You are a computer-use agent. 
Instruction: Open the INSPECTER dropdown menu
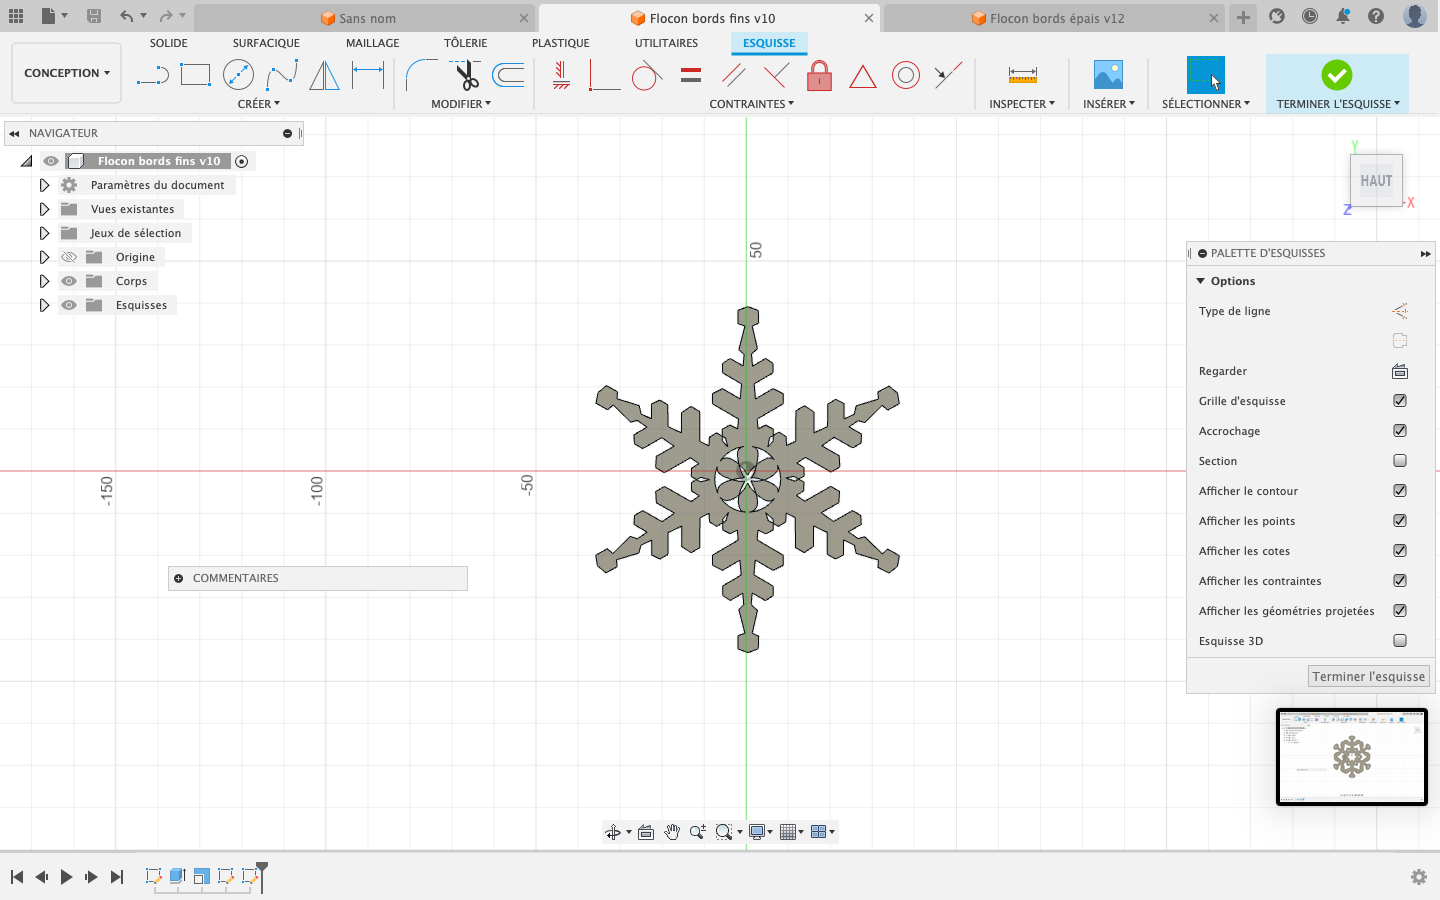(x=1022, y=104)
